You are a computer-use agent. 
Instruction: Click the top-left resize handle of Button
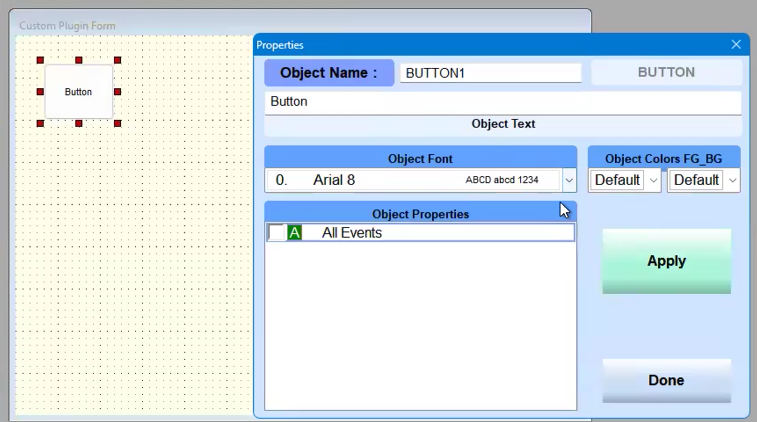point(41,60)
